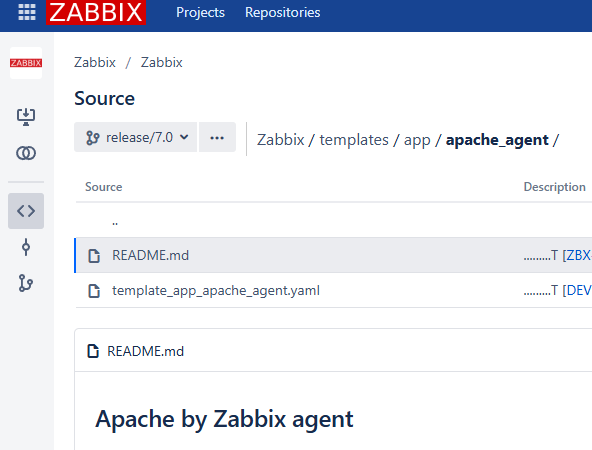Click the Description column header
Image resolution: width=592 pixels, height=450 pixels.
click(555, 187)
